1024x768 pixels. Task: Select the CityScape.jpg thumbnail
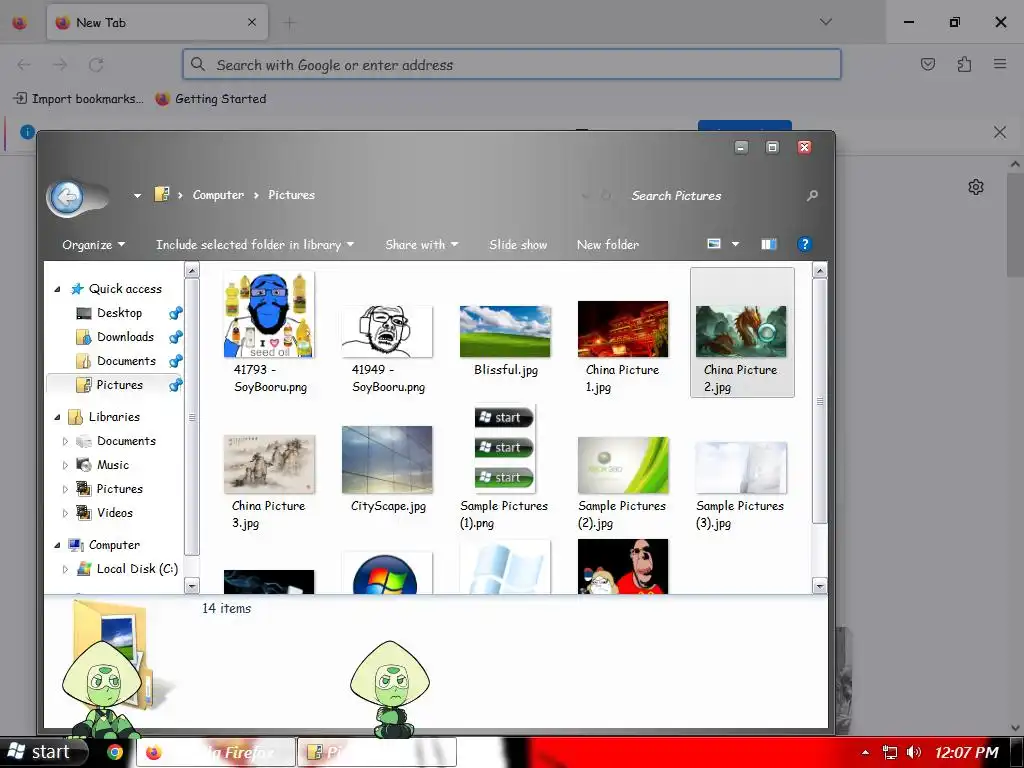click(x=387, y=460)
